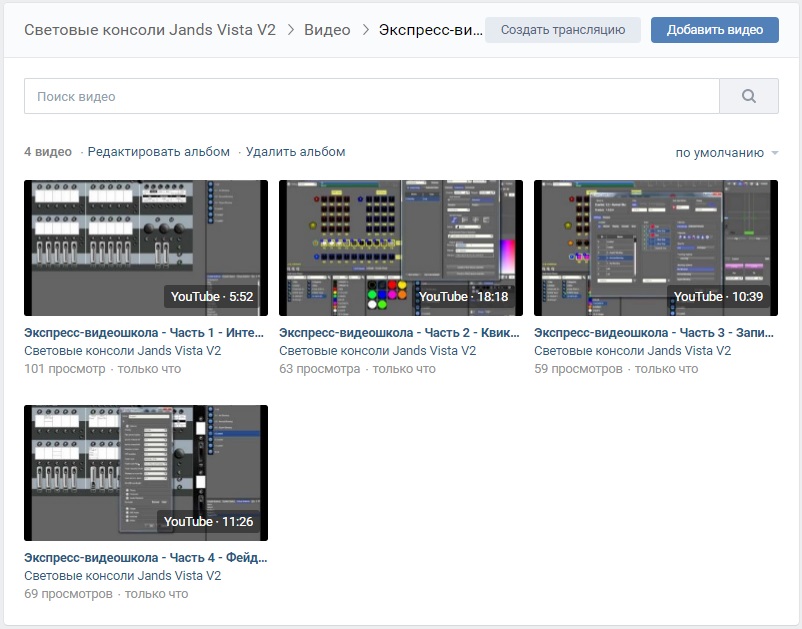
Task: Open the Часть 1 video thumbnail
Action: [x=146, y=247]
